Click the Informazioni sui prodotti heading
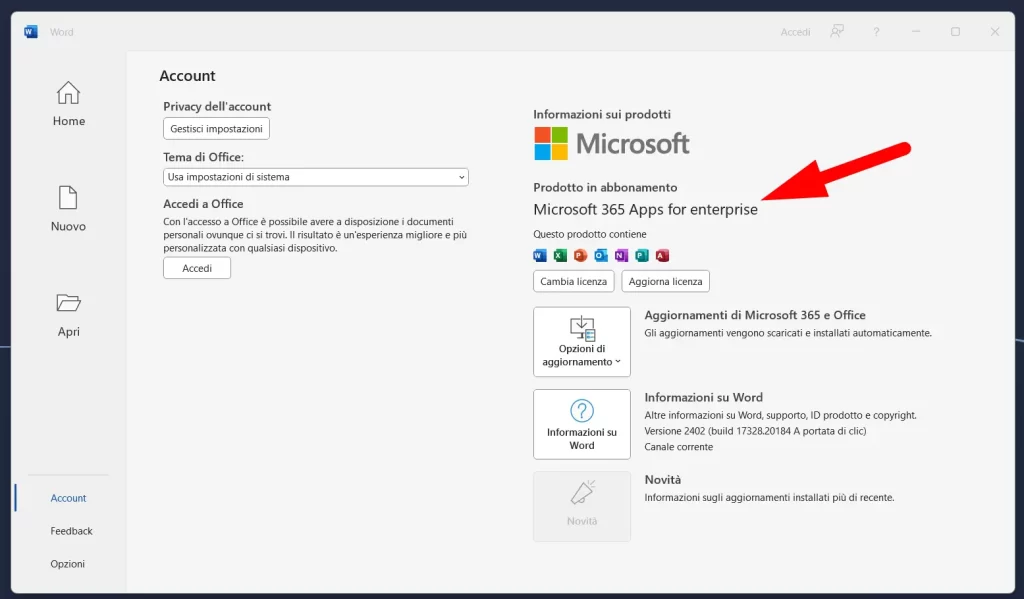Viewport: 1024px width, 599px height. coord(601,114)
